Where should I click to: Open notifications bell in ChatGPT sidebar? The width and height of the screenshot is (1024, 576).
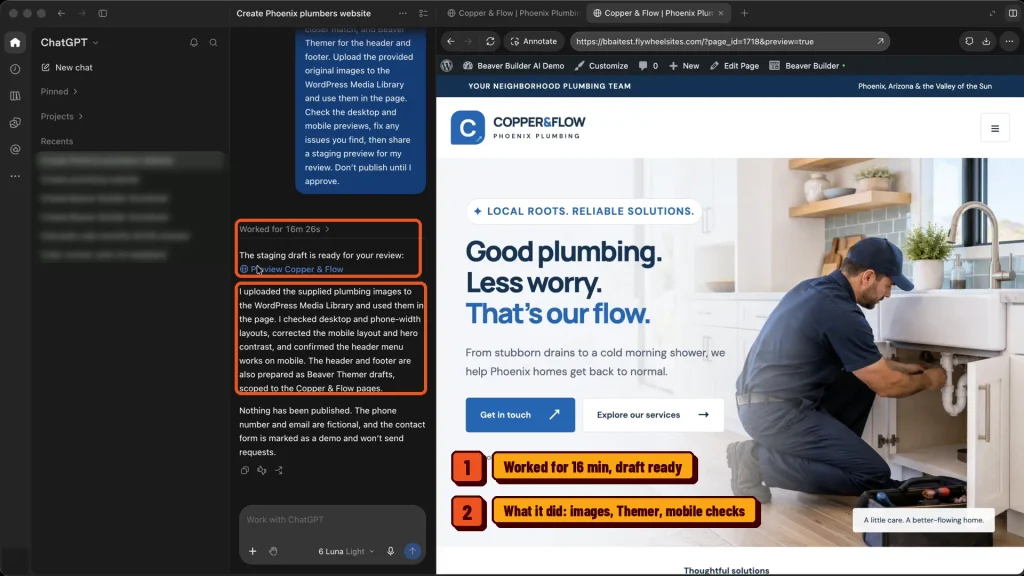point(194,42)
